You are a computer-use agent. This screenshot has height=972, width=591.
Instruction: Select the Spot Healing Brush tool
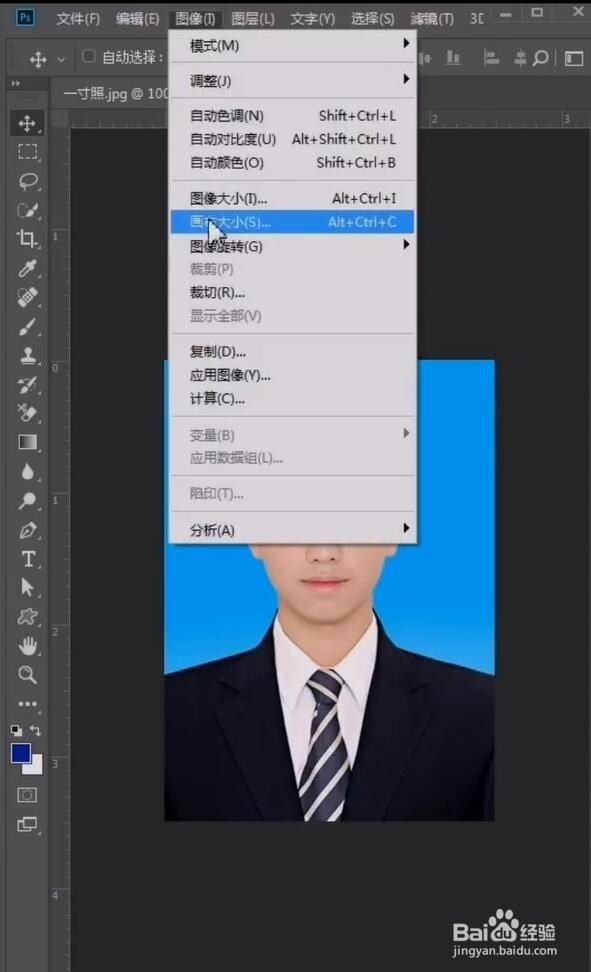tap(27, 297)
